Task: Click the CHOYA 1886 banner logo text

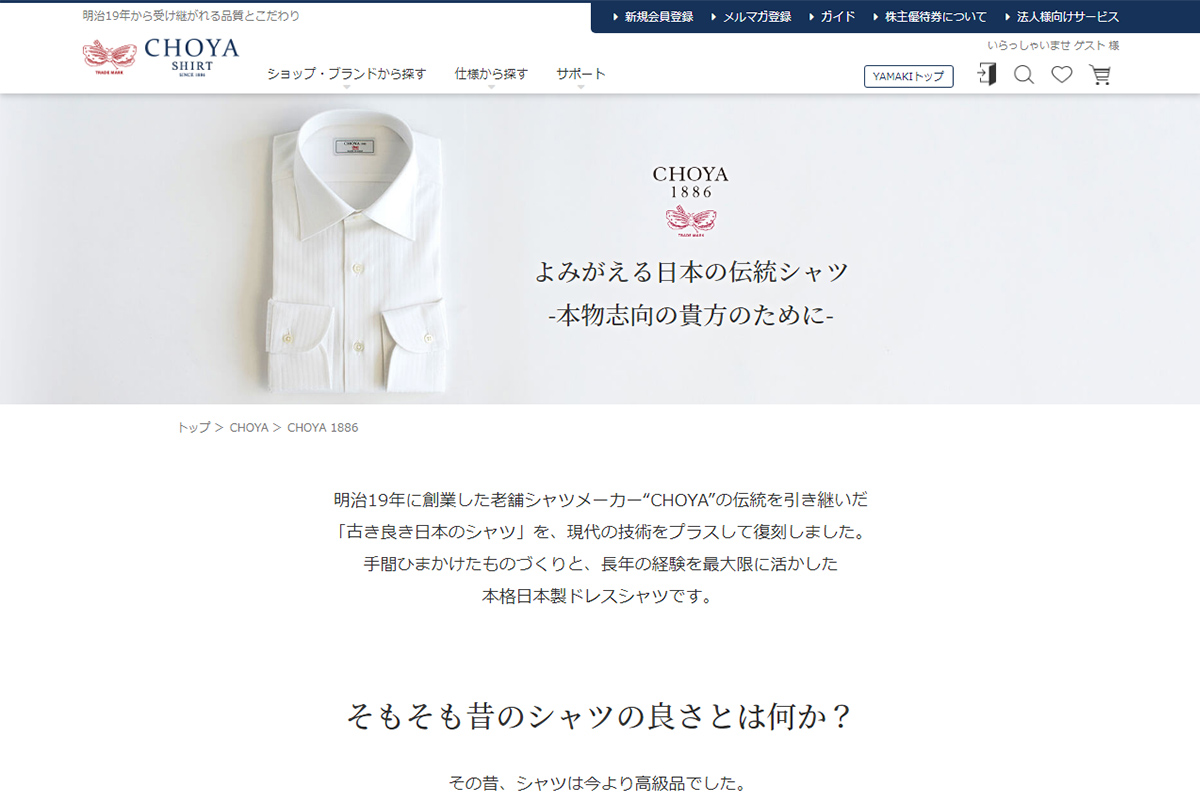Action: point(690,181)
